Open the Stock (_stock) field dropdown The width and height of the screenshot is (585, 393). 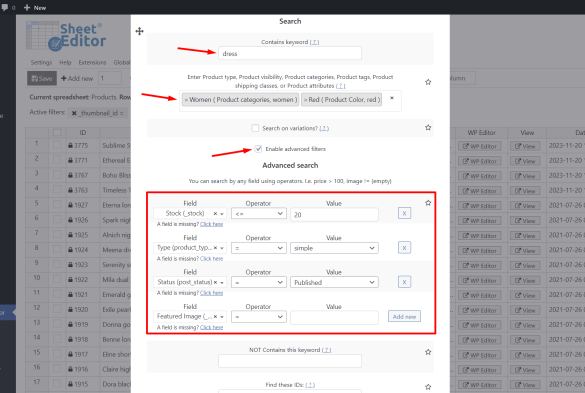point(190,213)
